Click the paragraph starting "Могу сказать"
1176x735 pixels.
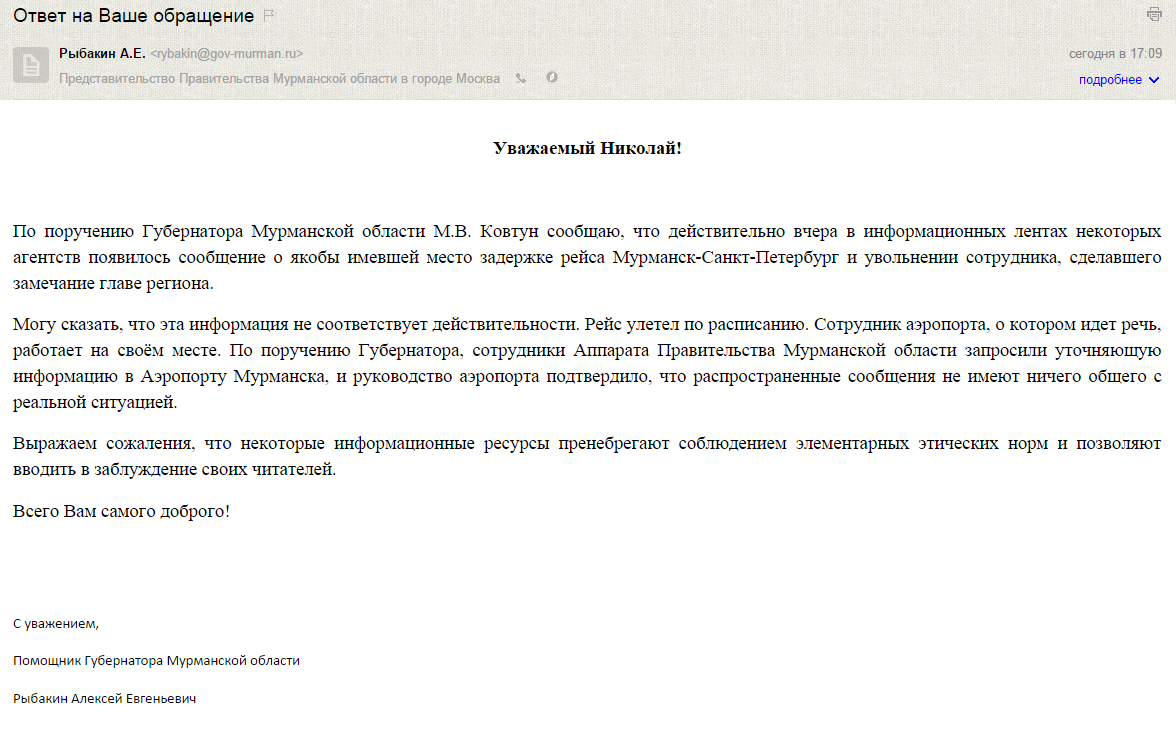tap(587, 364)
